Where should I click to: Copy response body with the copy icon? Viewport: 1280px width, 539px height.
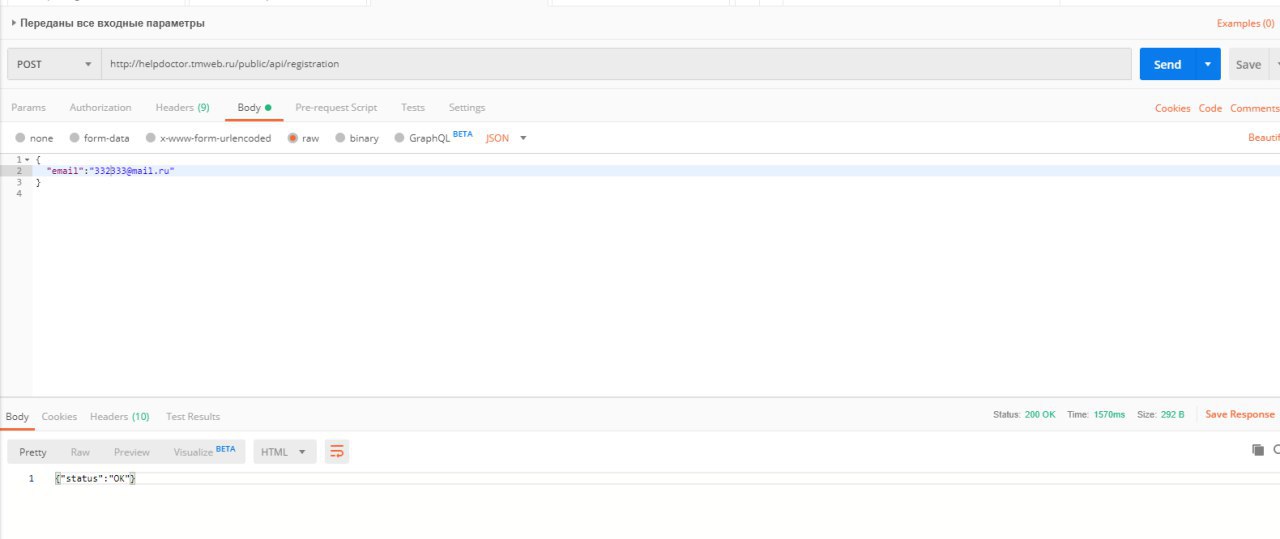[x=1258, y=450]
